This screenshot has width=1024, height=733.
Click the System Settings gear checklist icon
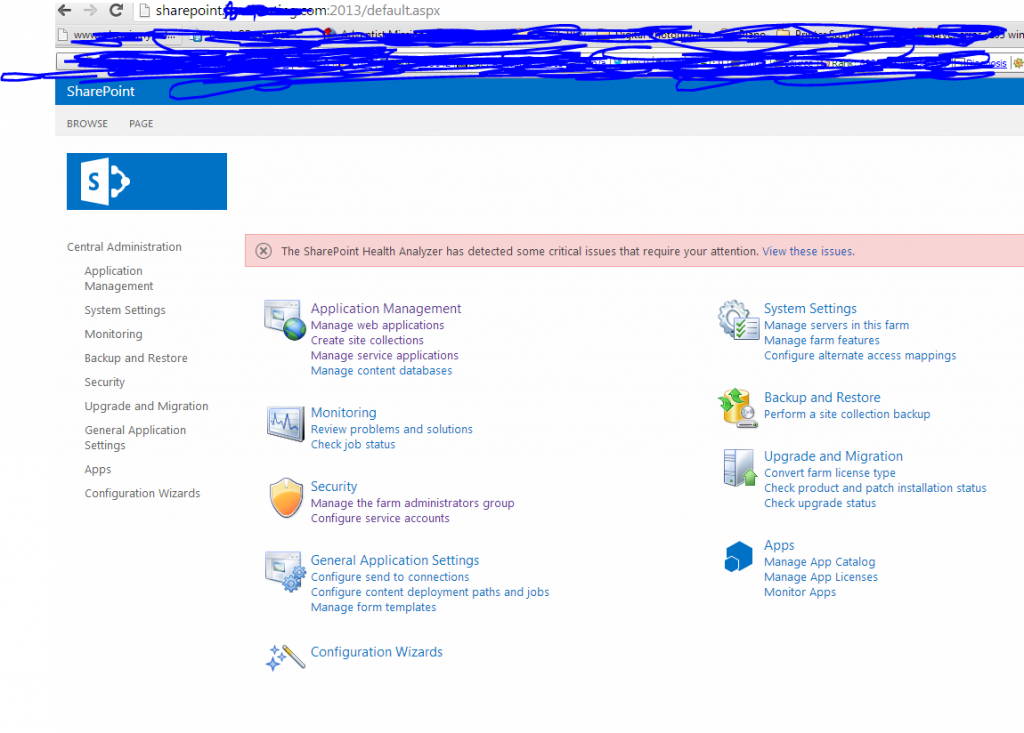point(739,320)
